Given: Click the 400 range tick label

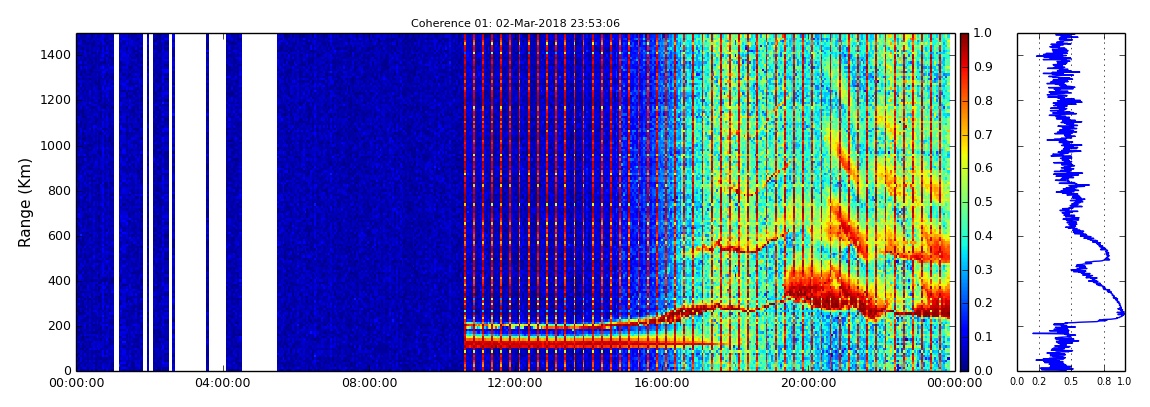Looking at the screenshot, I should click(57, 280).
